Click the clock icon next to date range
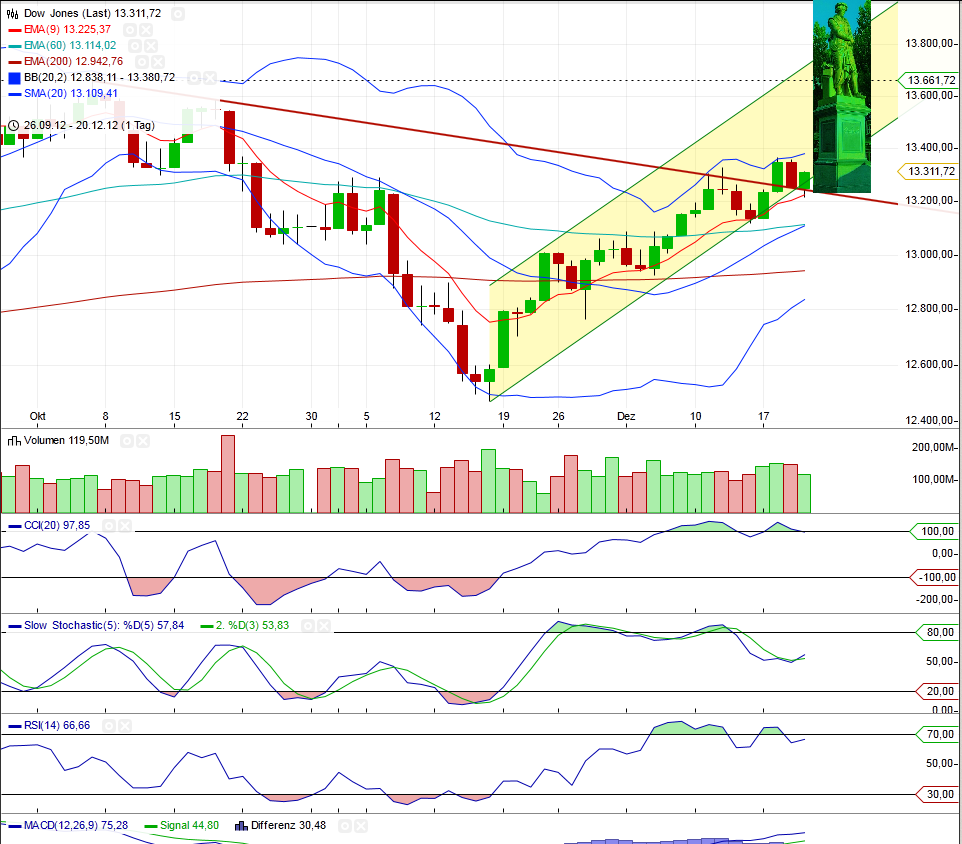This screenshot has width=962, height=844. coord(13,125)
